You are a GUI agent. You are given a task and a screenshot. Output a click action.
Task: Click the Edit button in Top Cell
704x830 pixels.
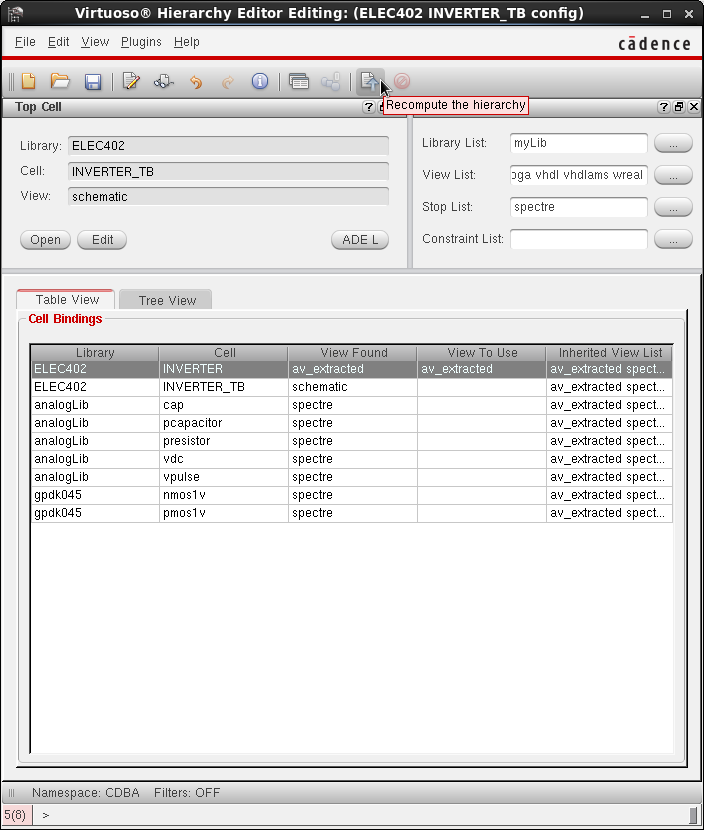point(102,240)
